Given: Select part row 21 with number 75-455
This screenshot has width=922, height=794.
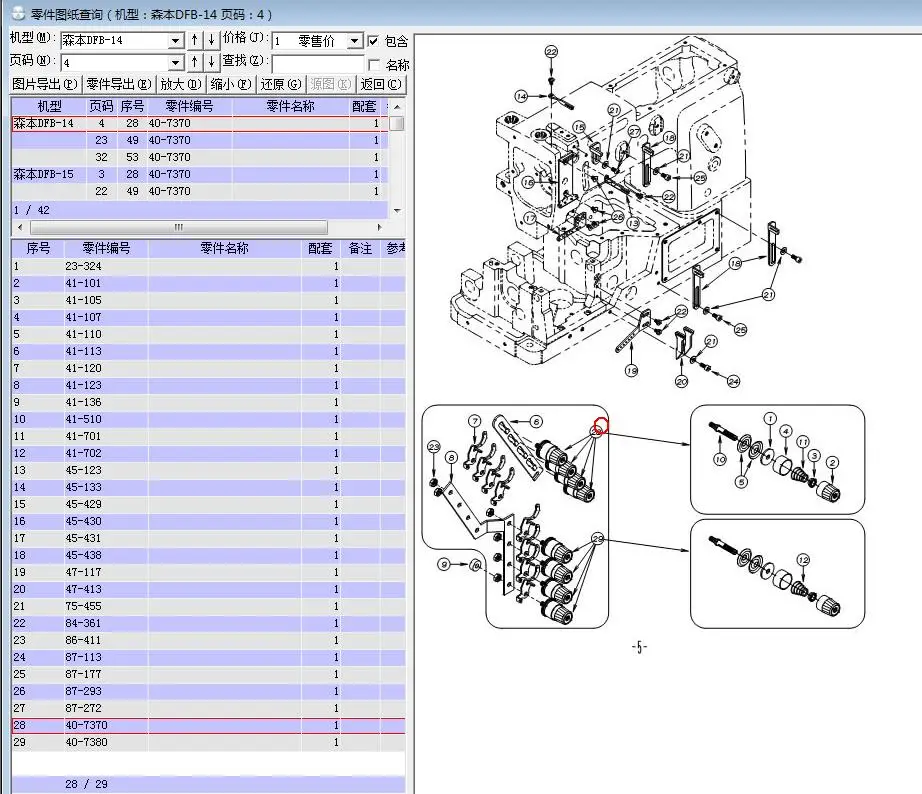Looking at the screenshot, I should pyautogui.click(x=208, y=606).
